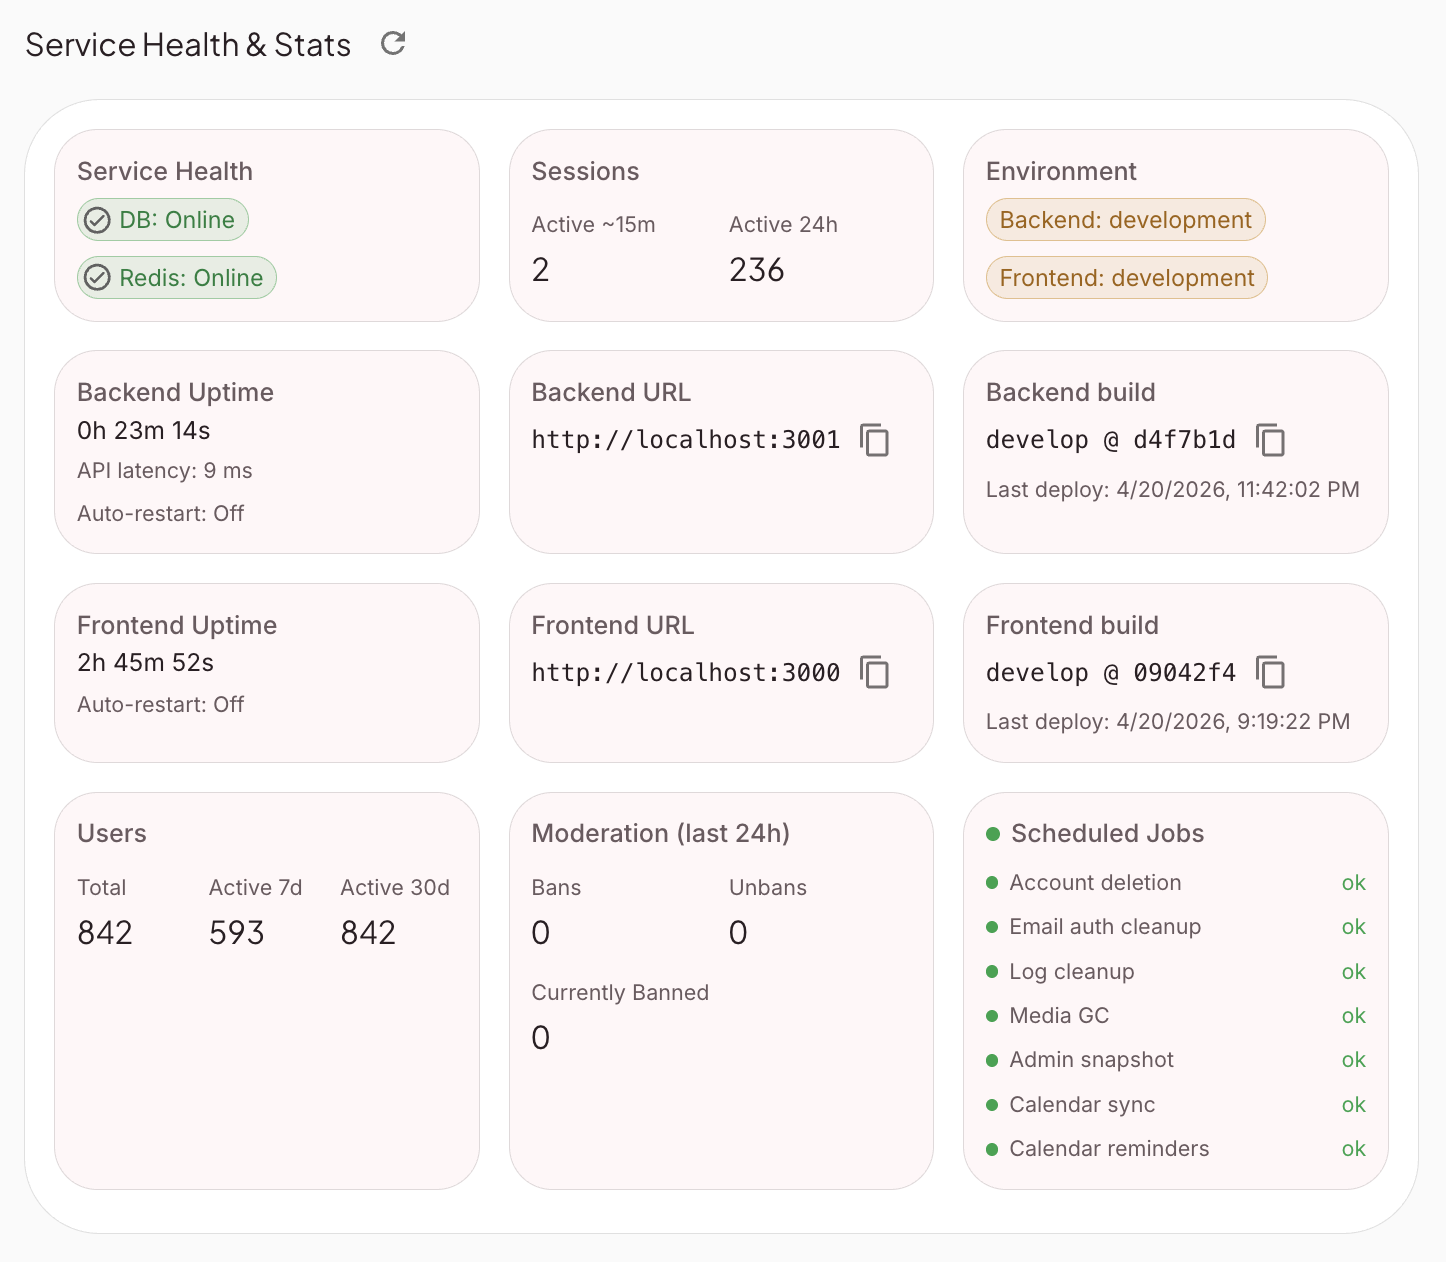Copy the Backend URL with copy icon
This screenshot has height=1262, width=1446.
click(x=875, y=440)
